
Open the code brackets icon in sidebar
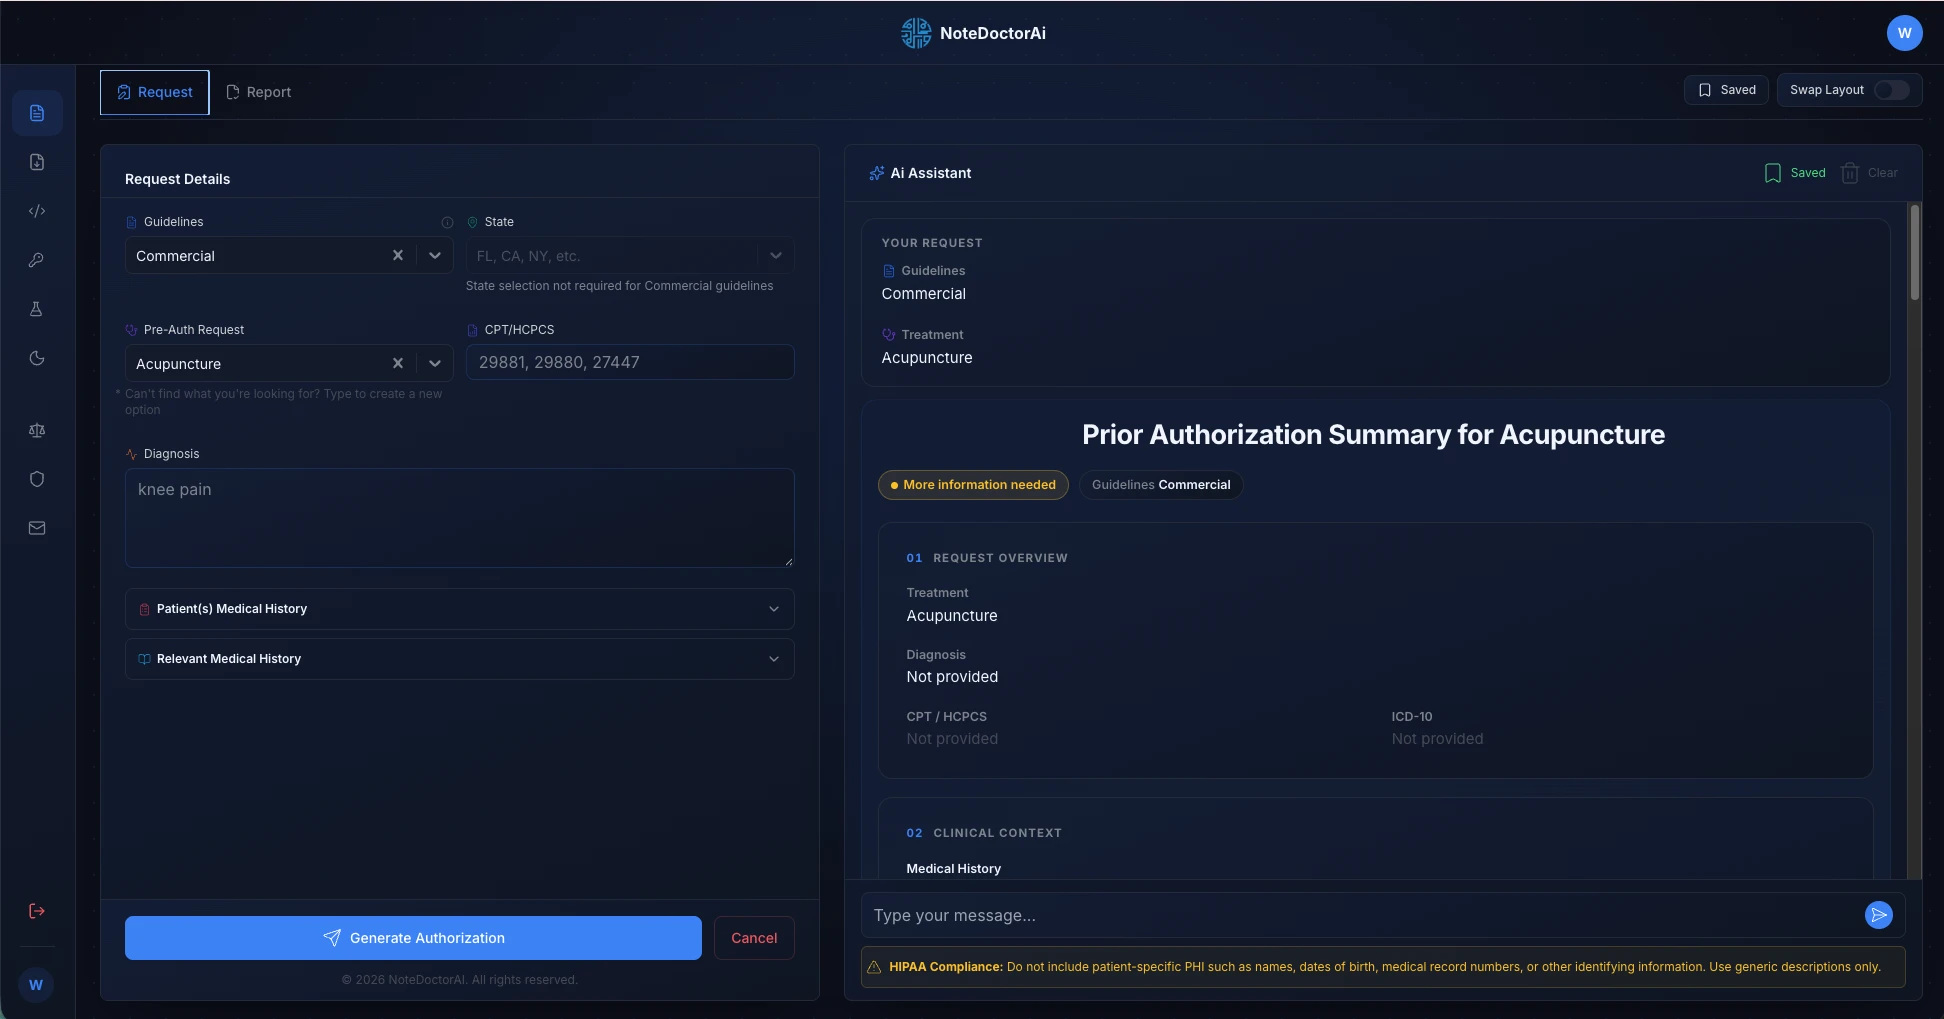pyautogui.click(x=37, y=211)
